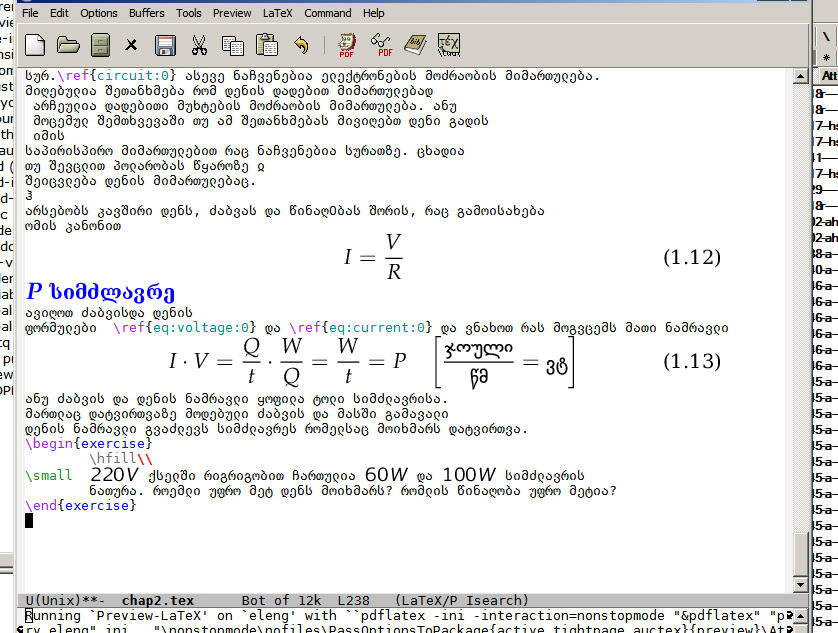This screenshot has height=633, width=838.
Task: Paste from the clipboard icon
Action: [x=266, y=45]
